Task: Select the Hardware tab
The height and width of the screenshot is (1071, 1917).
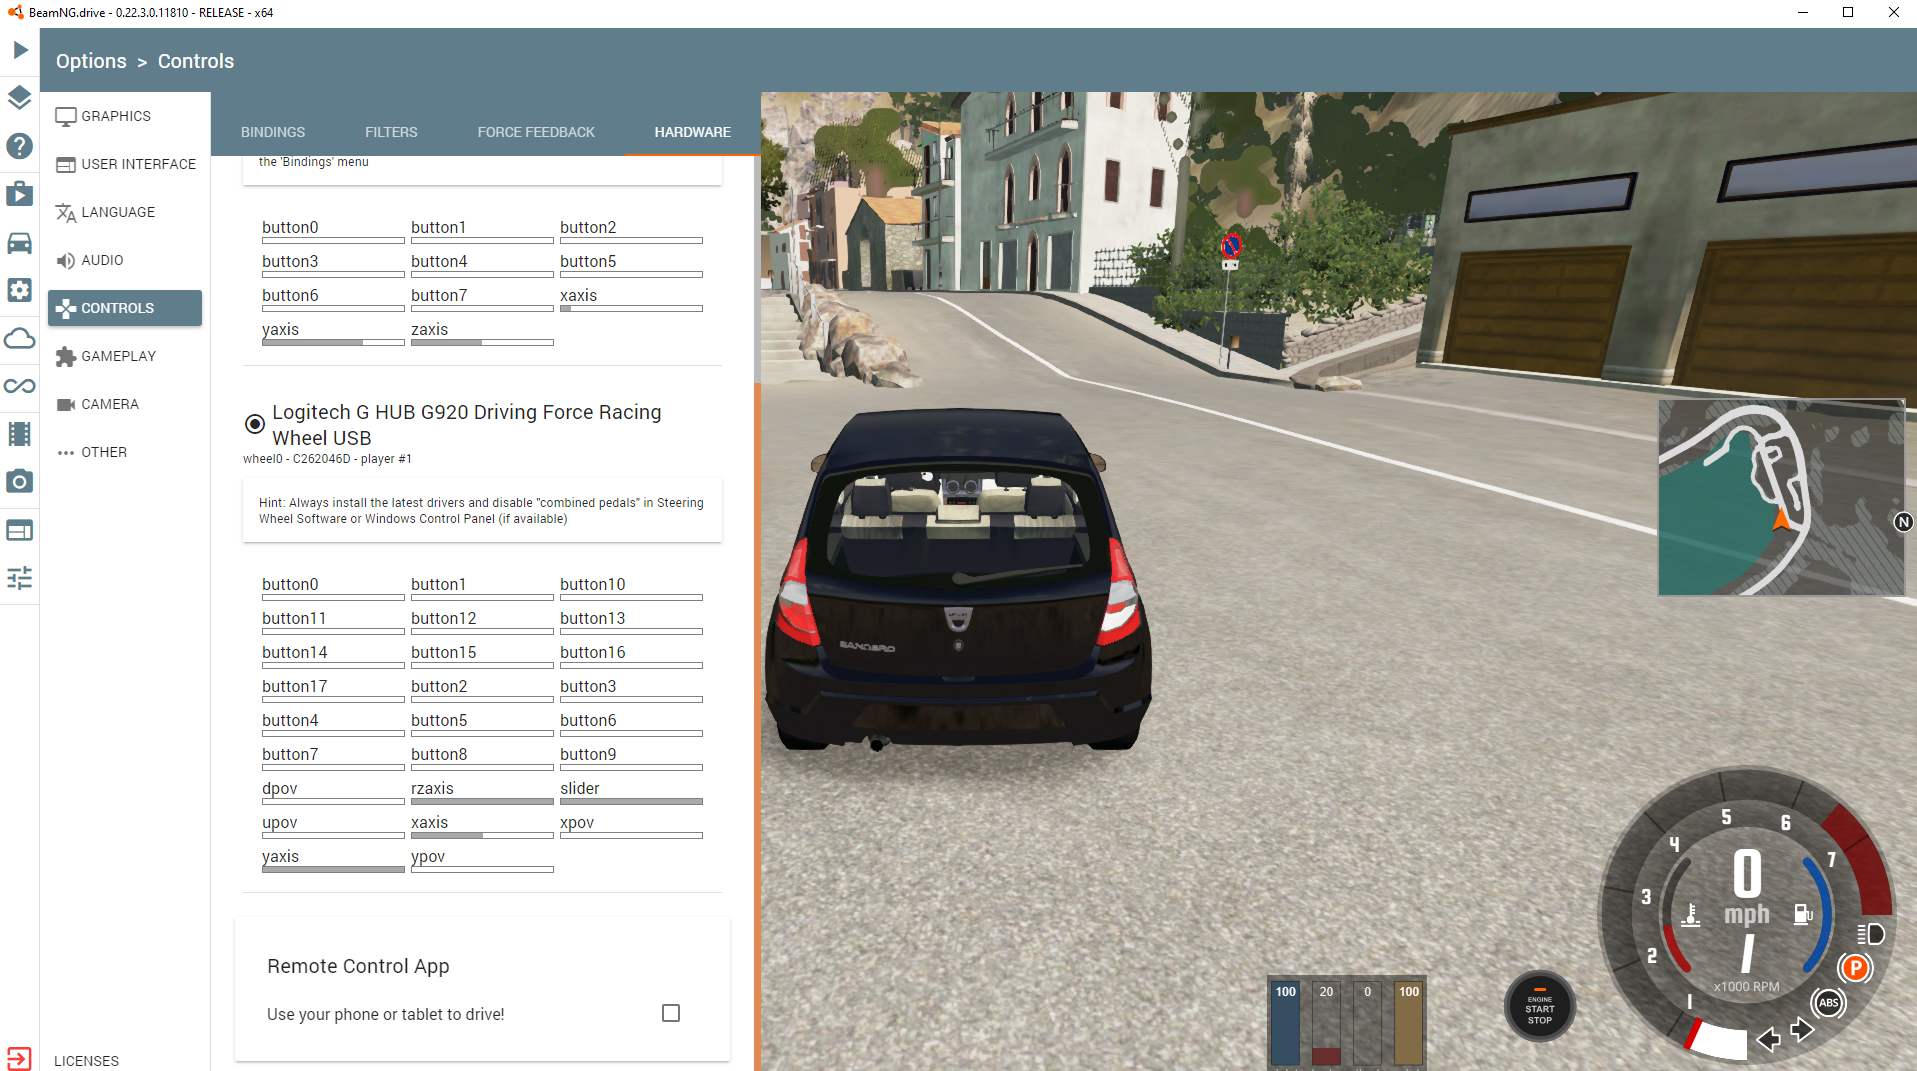Action: pyautogui.click(x=693, y=132)
